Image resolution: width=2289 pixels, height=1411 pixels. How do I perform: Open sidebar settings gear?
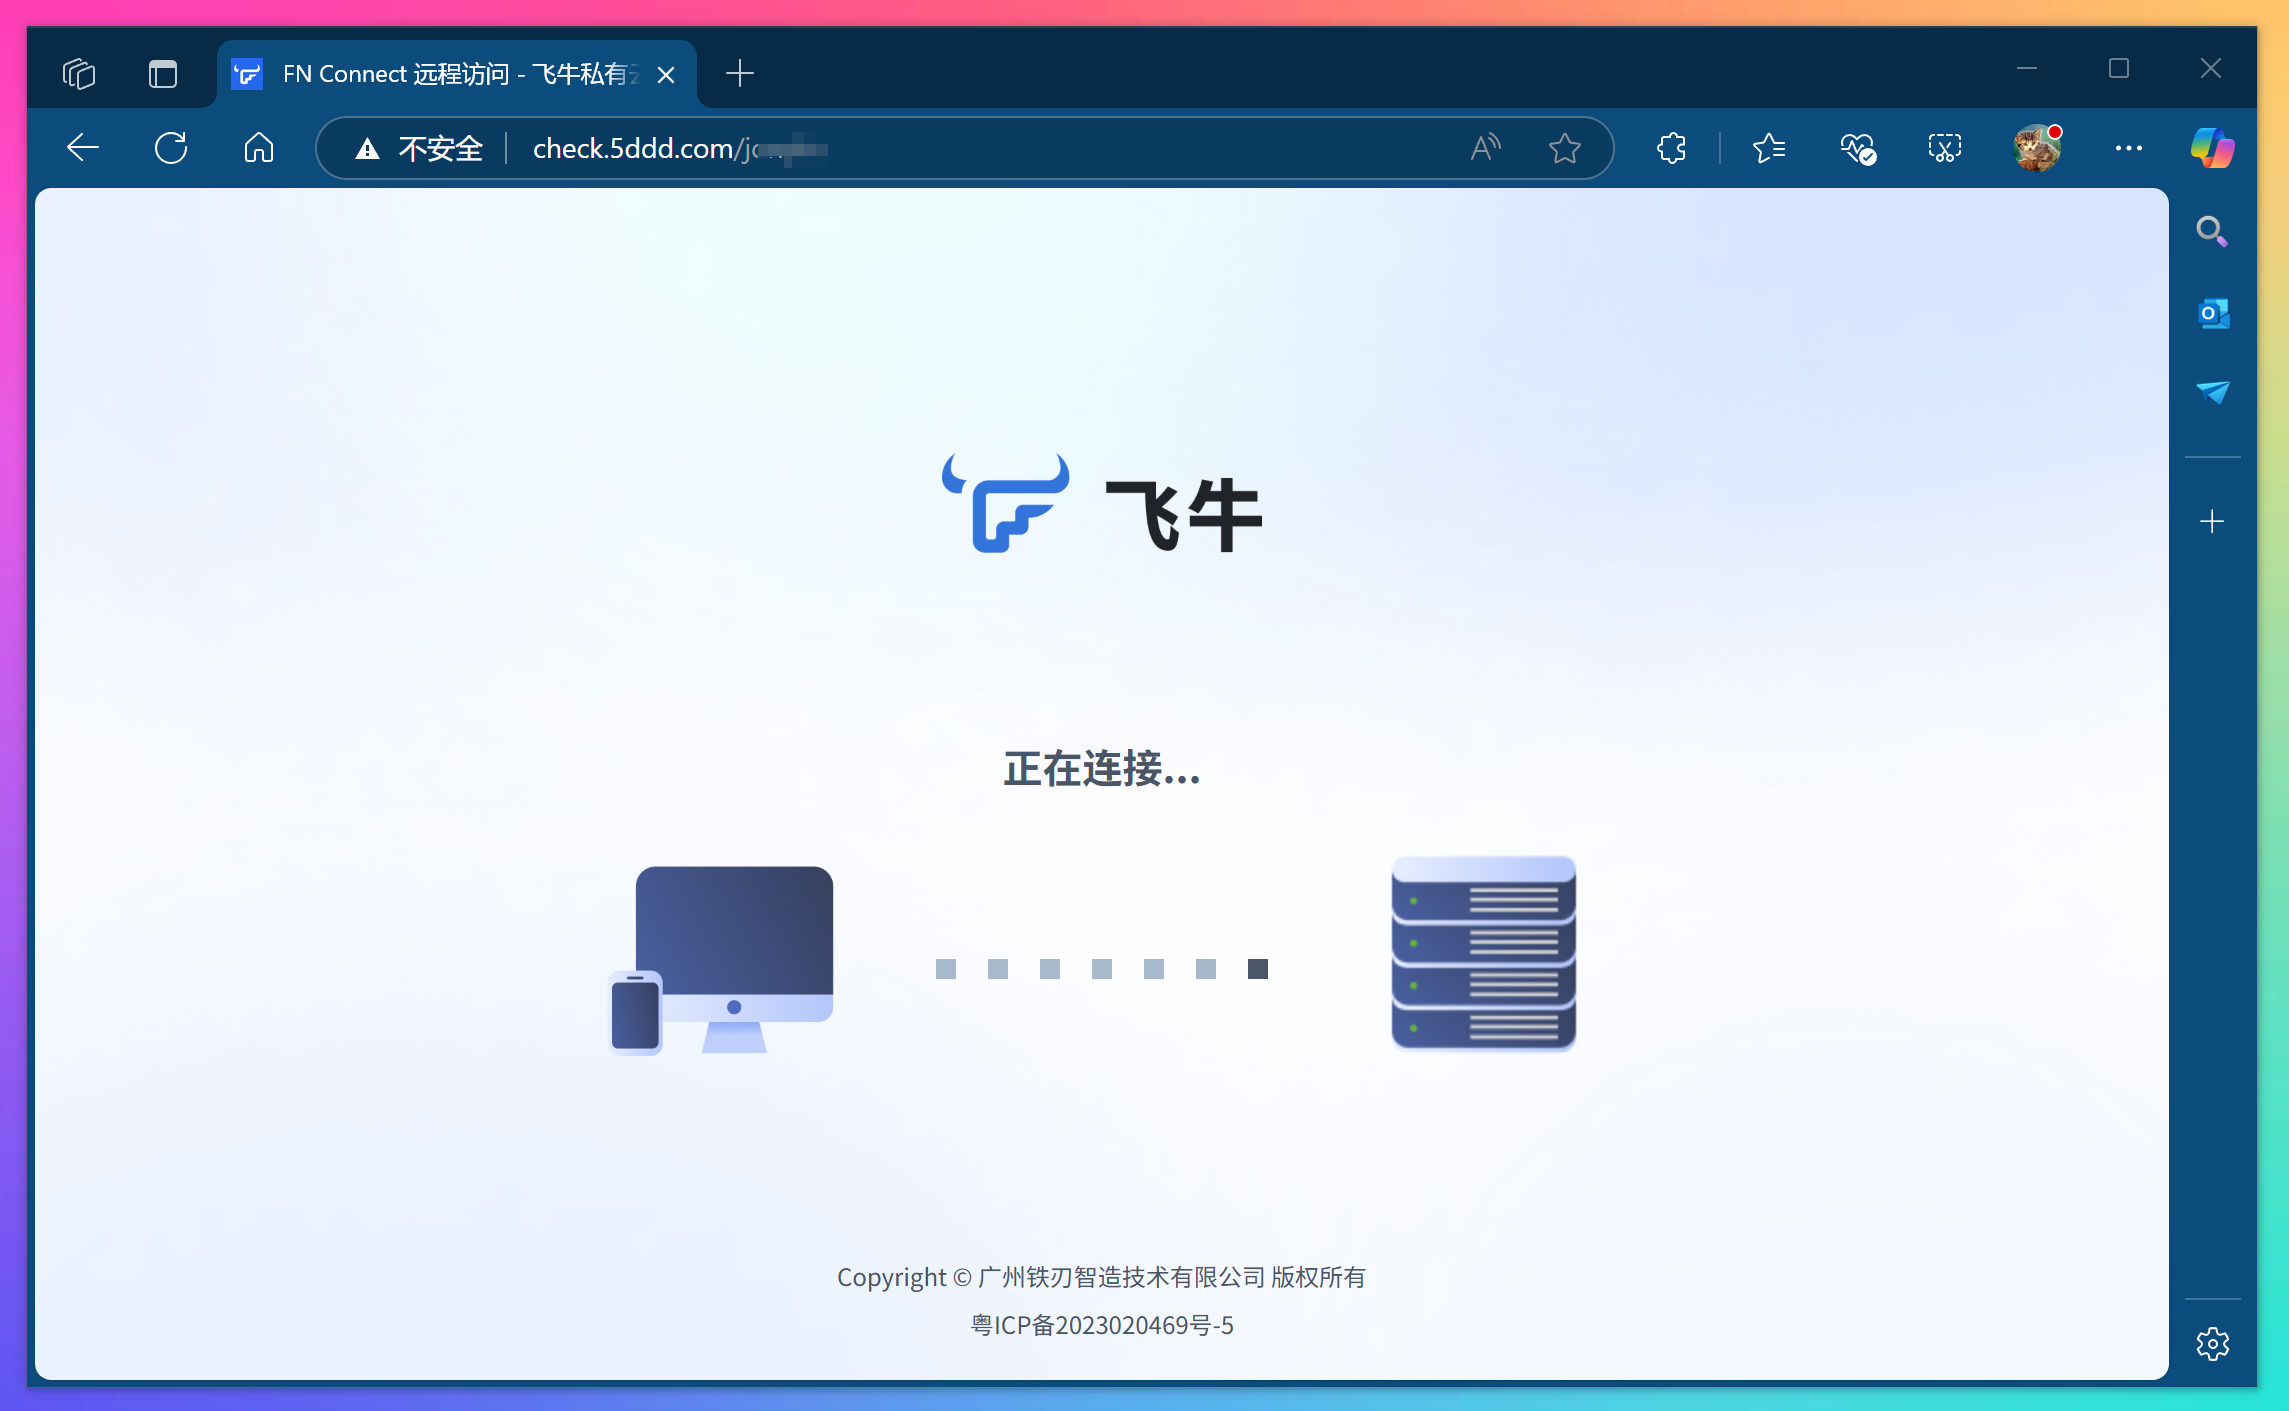[2212, 1343]
